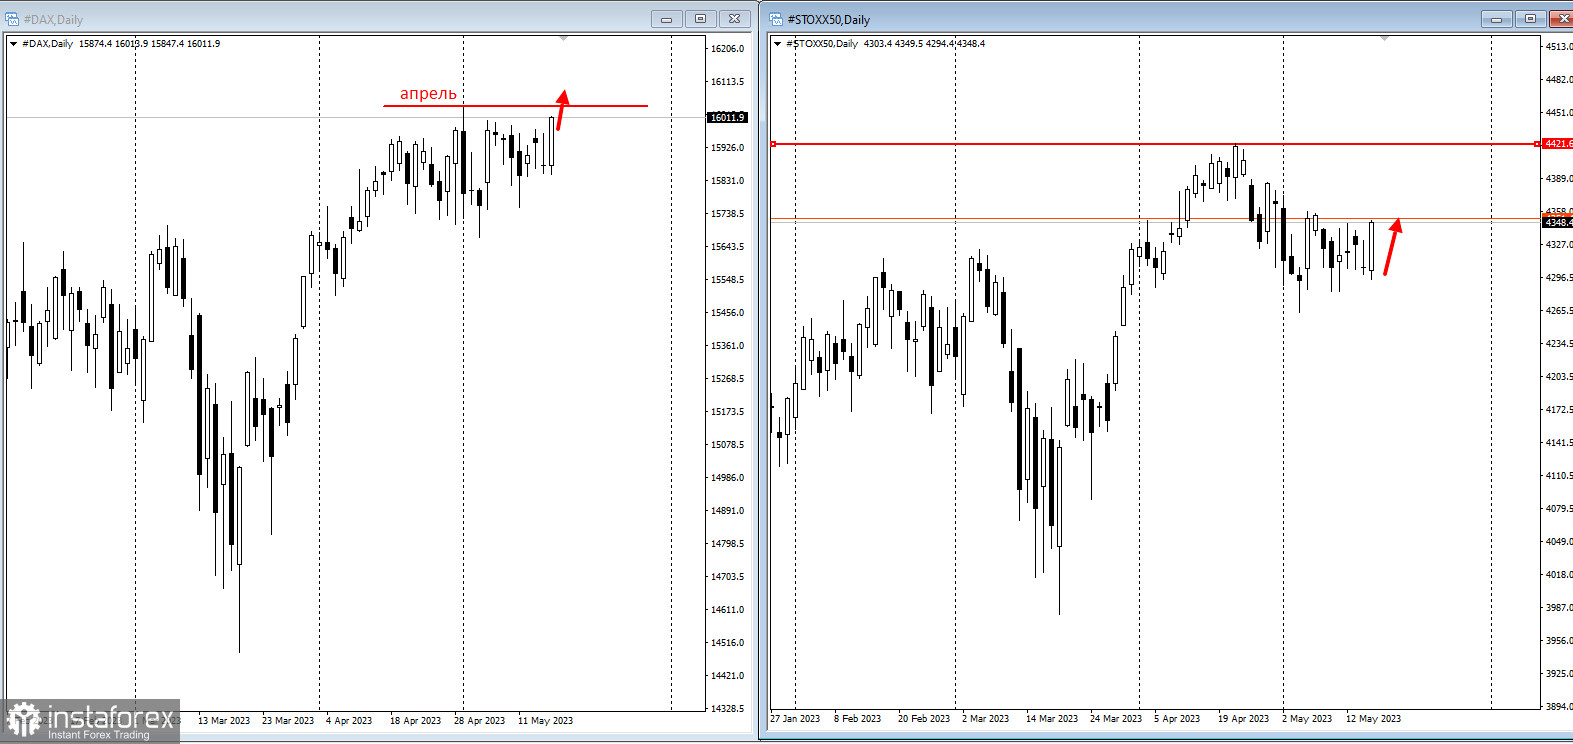
Task: Minimize the #DAX,Daily chart window
Action: tap(667, 19)
